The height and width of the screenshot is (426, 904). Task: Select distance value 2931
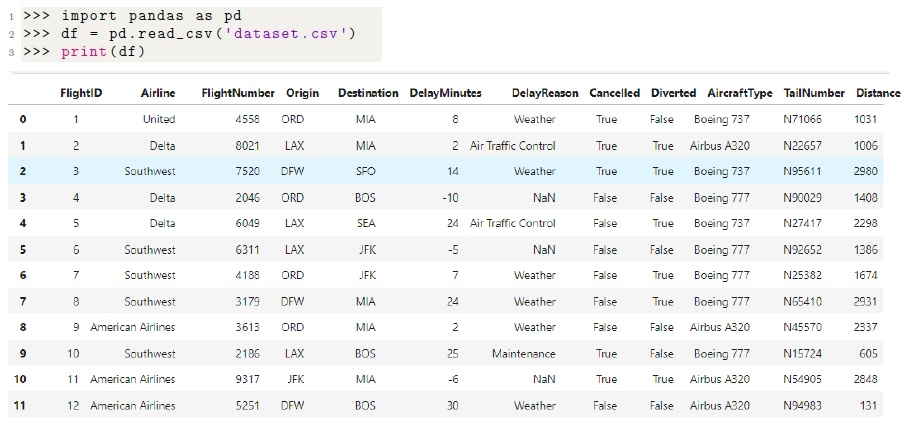coord(866,301)
